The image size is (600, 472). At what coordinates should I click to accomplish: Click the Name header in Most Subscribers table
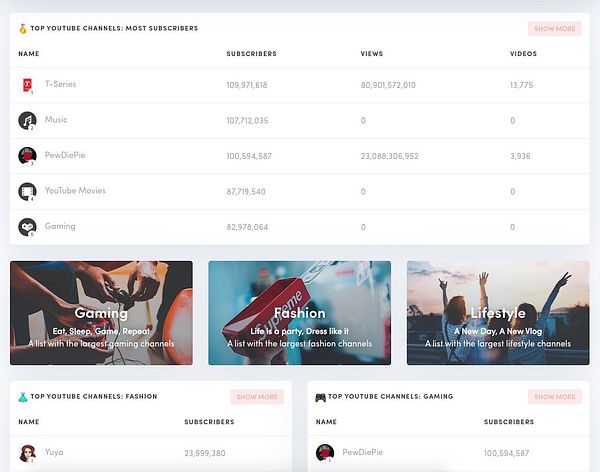point(29,54)
